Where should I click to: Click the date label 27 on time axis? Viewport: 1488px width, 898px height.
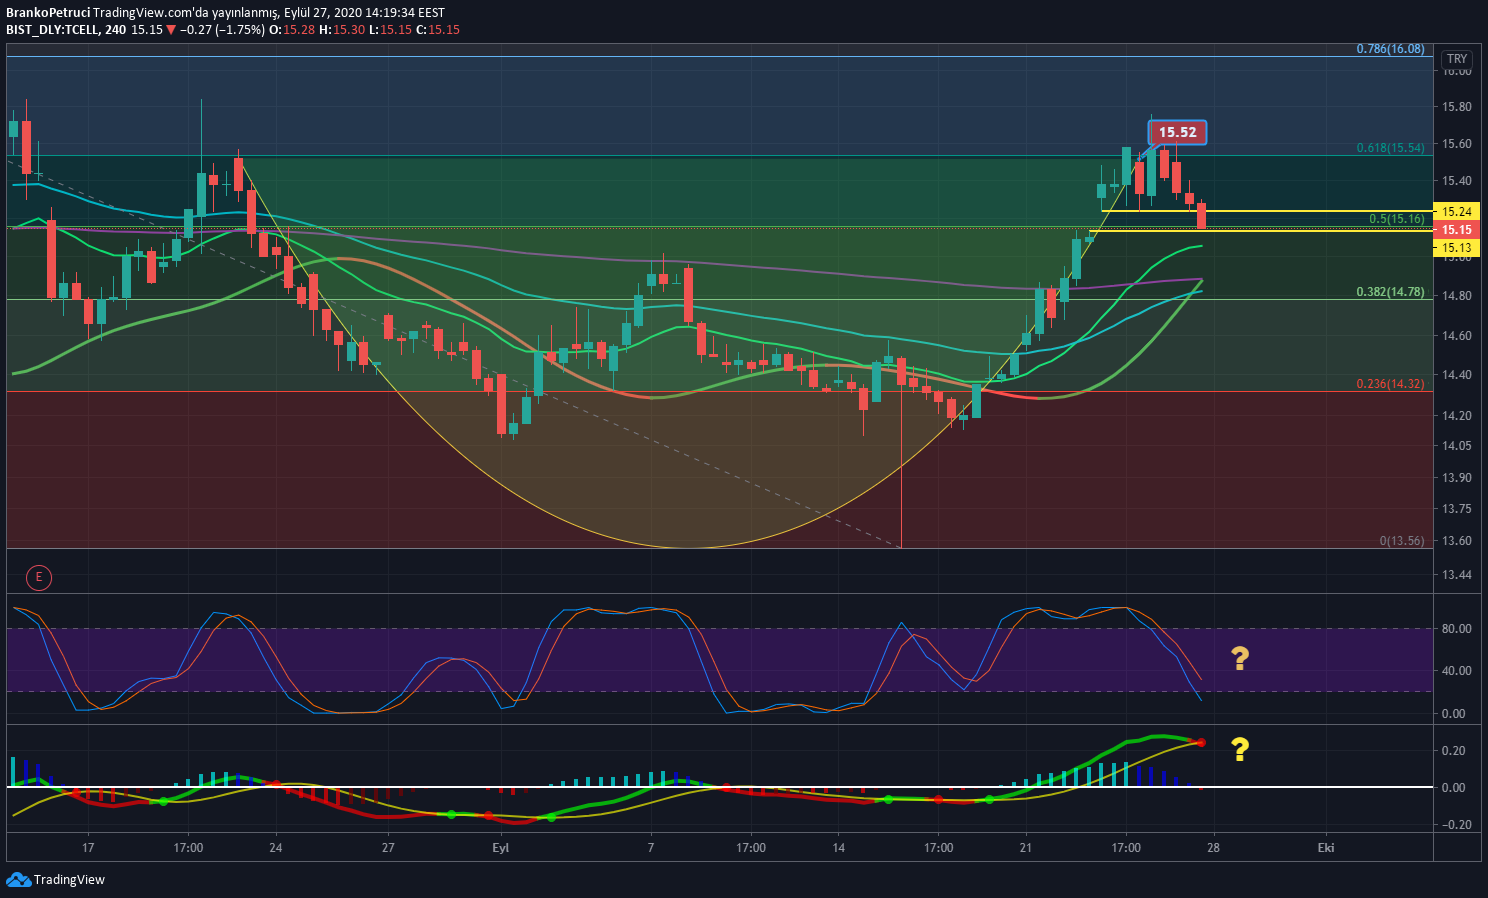388,848
